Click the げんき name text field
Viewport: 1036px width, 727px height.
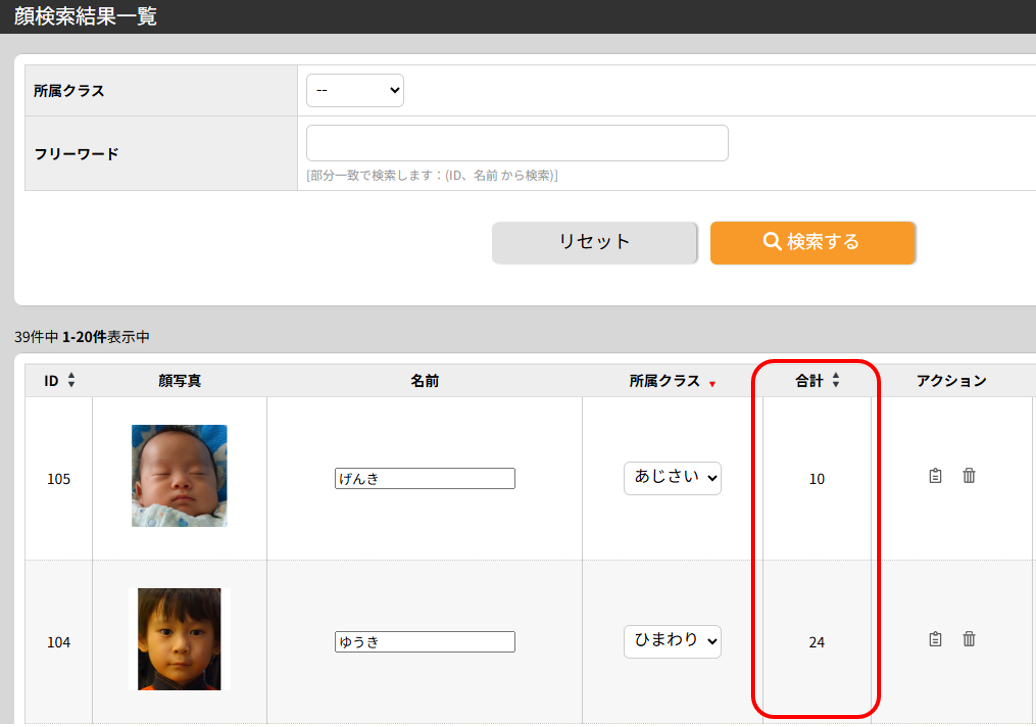[x=425, y=479]
